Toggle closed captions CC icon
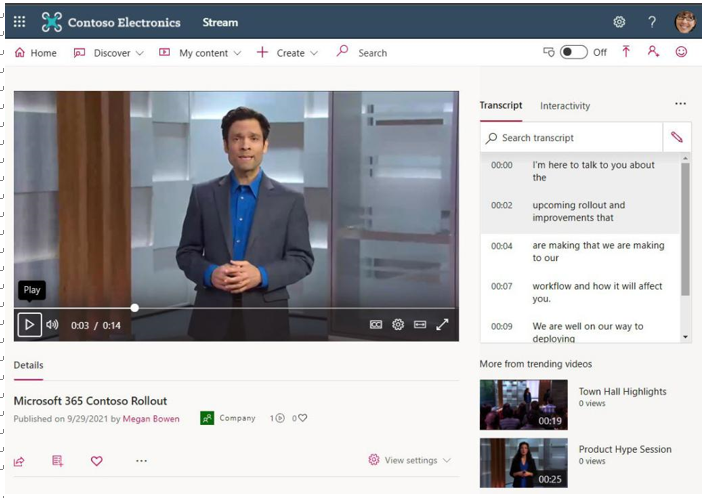 [376, 325]
